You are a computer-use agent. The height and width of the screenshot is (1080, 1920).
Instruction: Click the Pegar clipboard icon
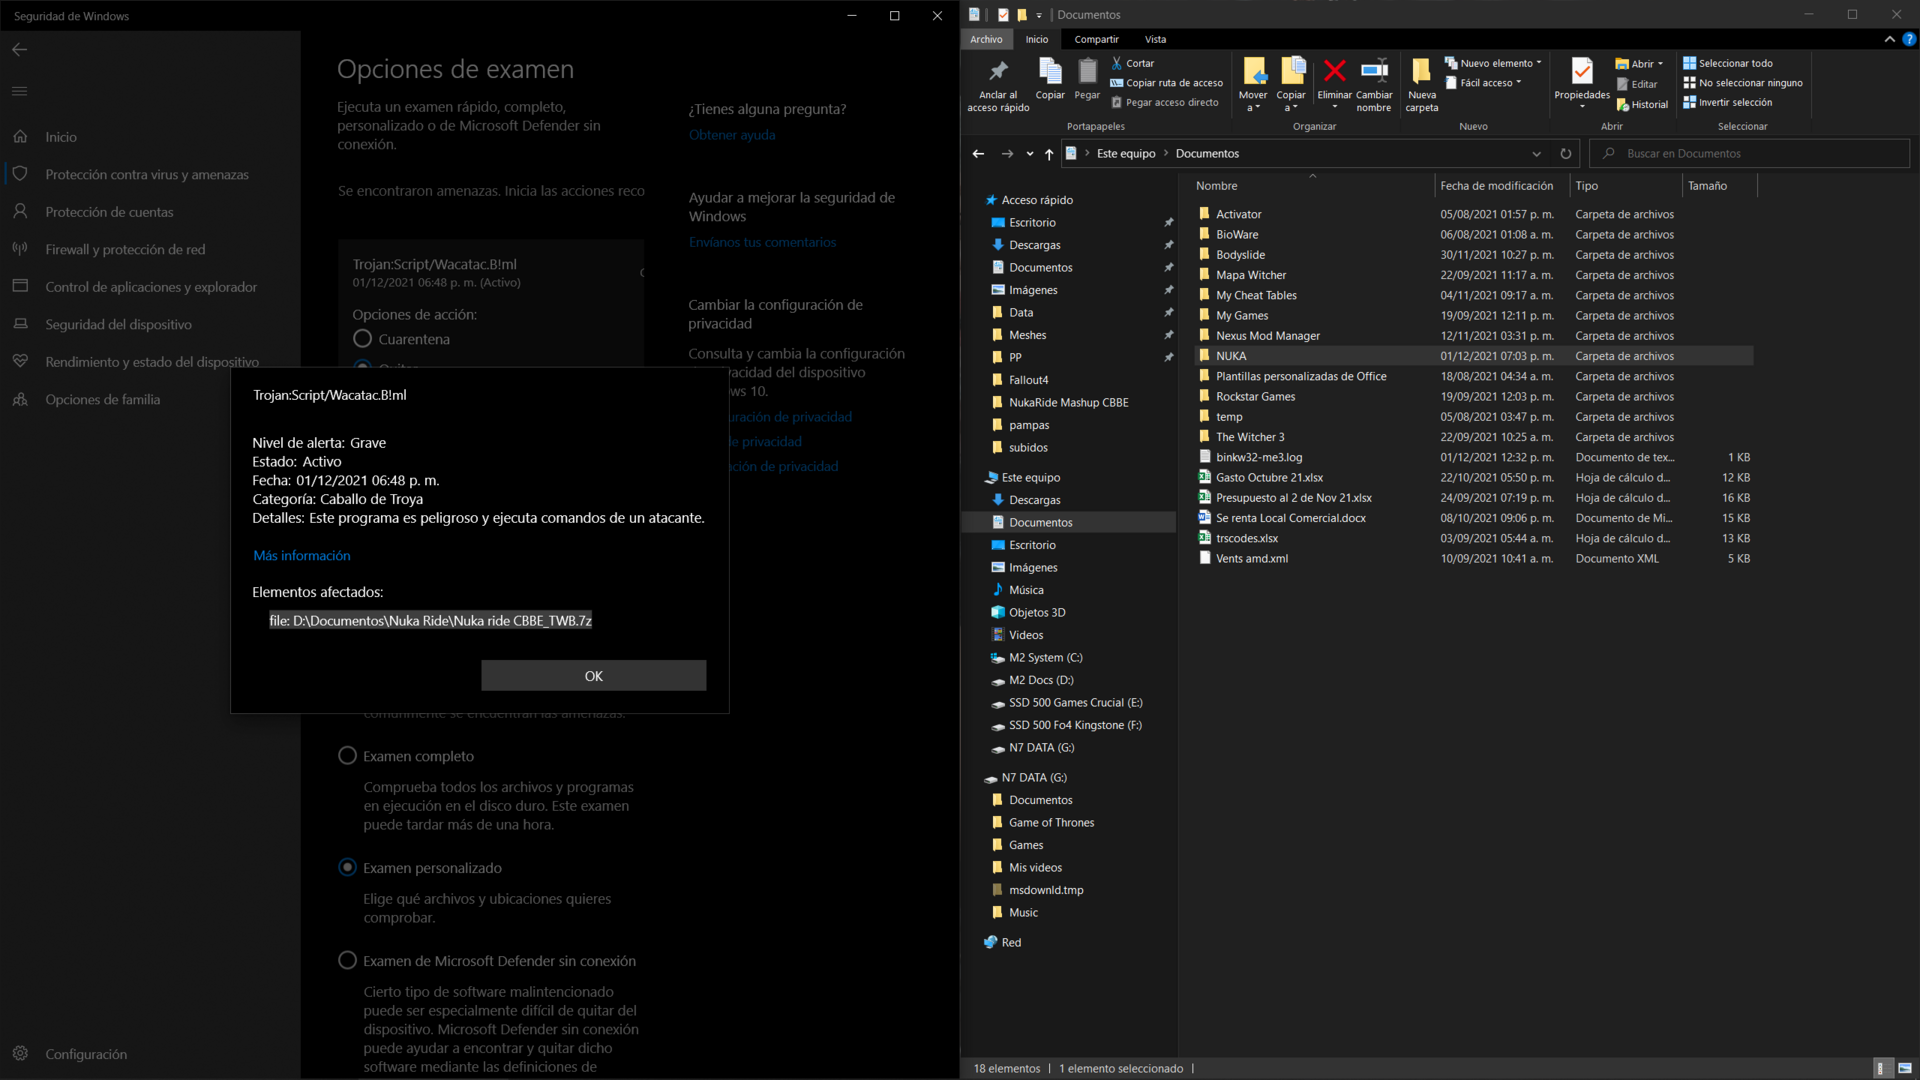(1087, 72)
